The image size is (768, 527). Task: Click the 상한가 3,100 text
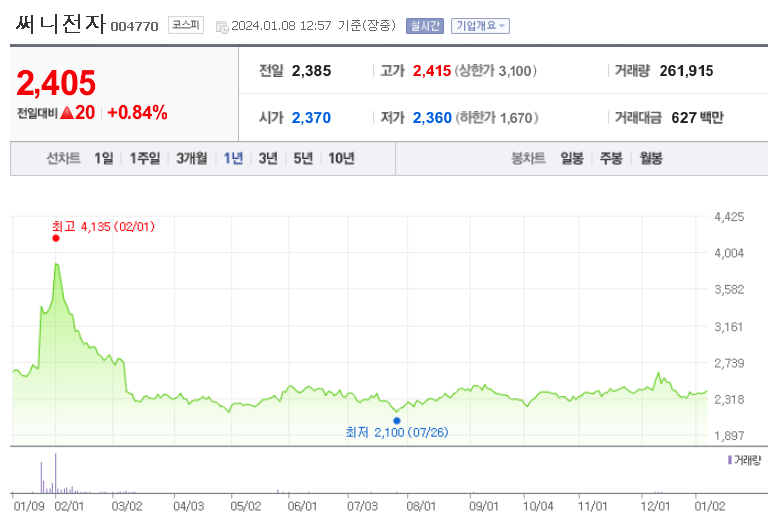[x=496, y=71]
